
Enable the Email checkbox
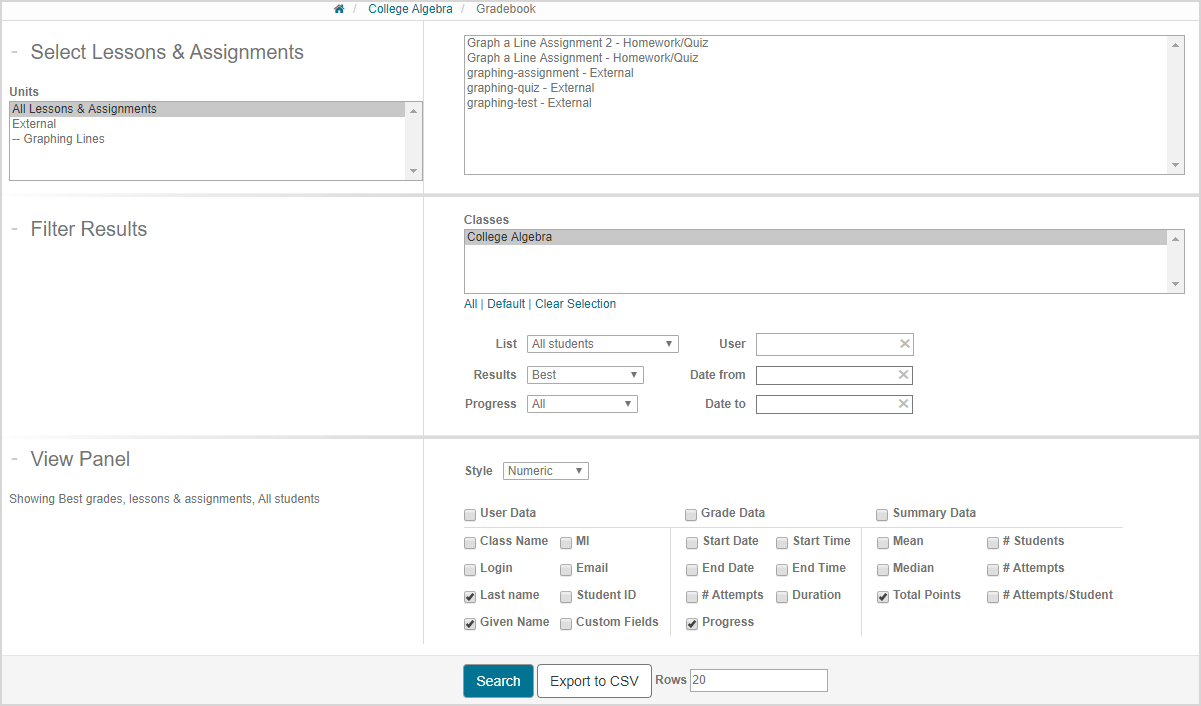pos(566,569)
